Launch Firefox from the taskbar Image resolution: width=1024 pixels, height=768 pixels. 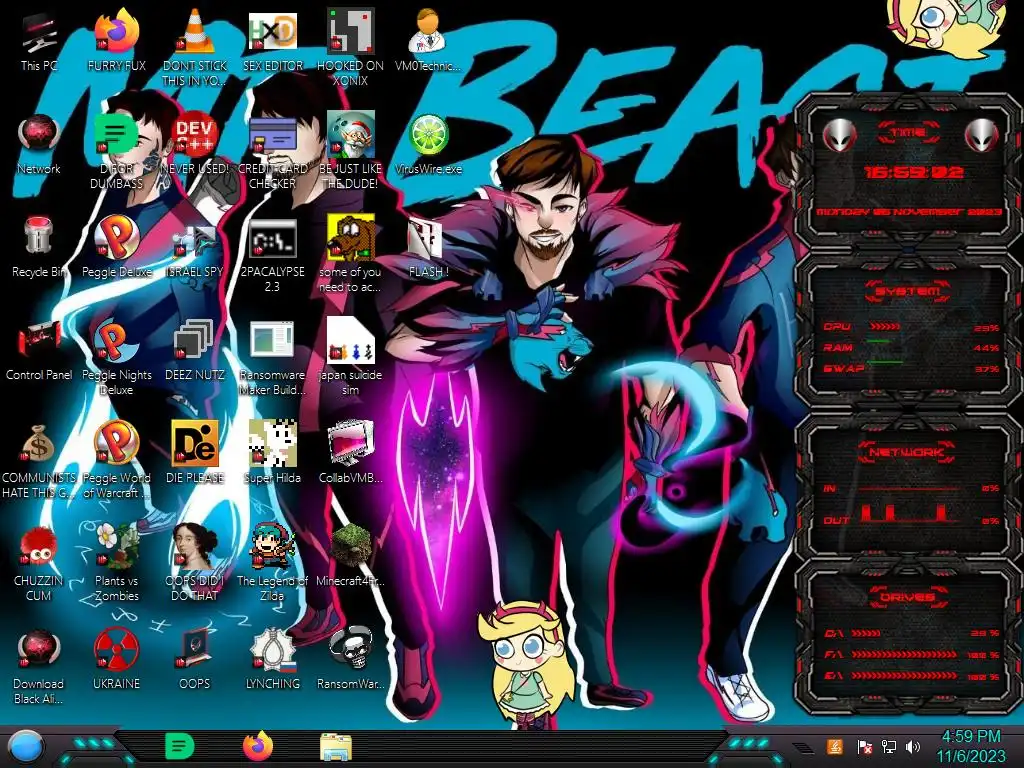(x=257, y=746)
